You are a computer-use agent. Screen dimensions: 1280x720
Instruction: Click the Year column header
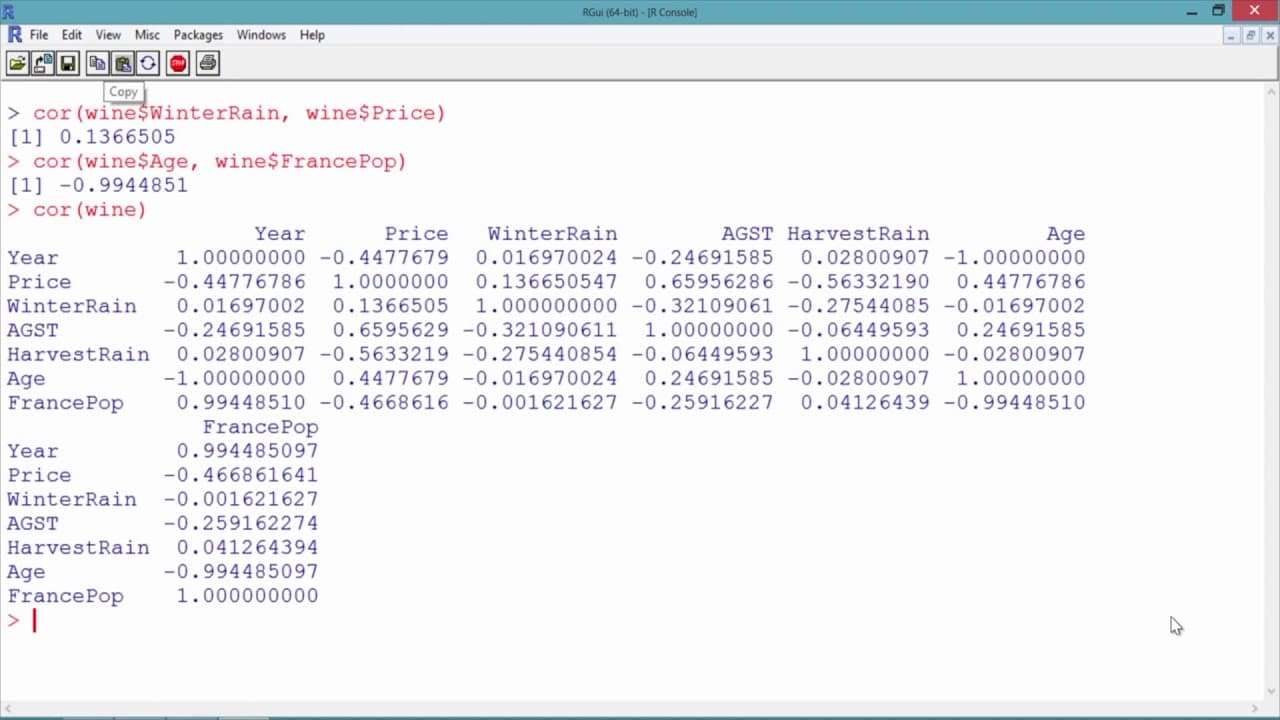pyautogui.click(x=279, y=234)
